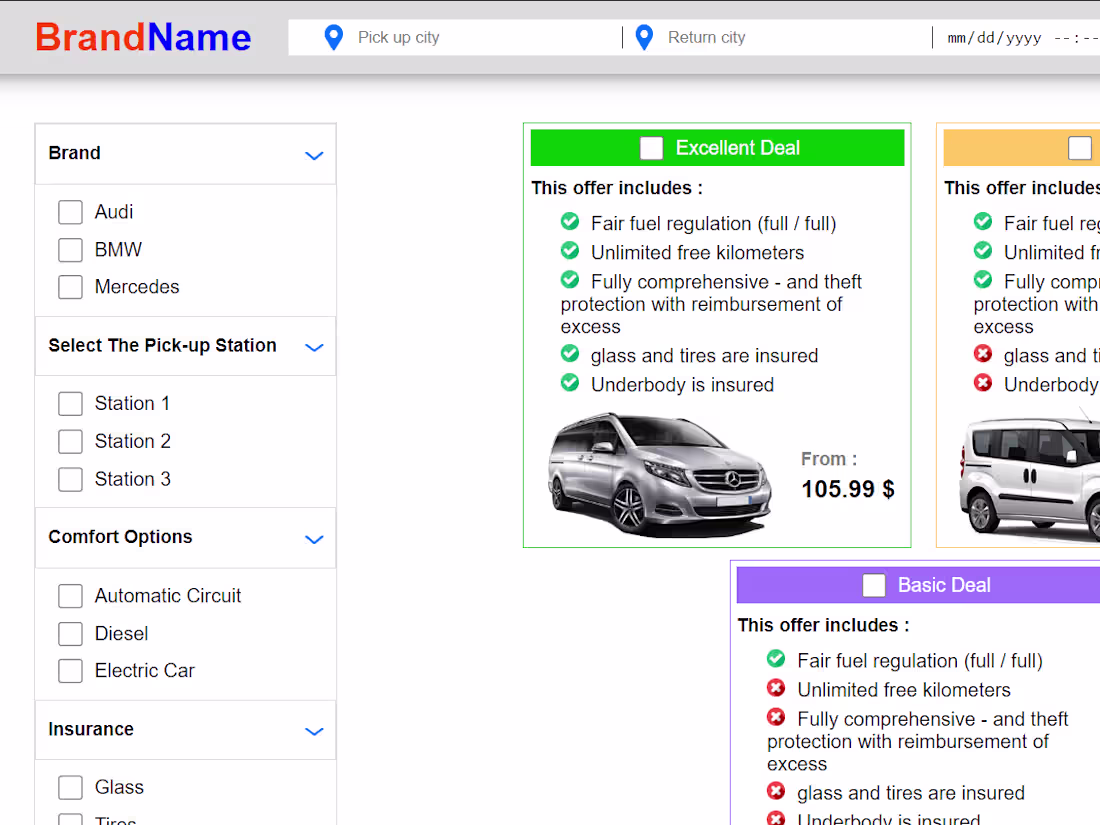Check the Mercedes brand checkbox

pos(70,287)
